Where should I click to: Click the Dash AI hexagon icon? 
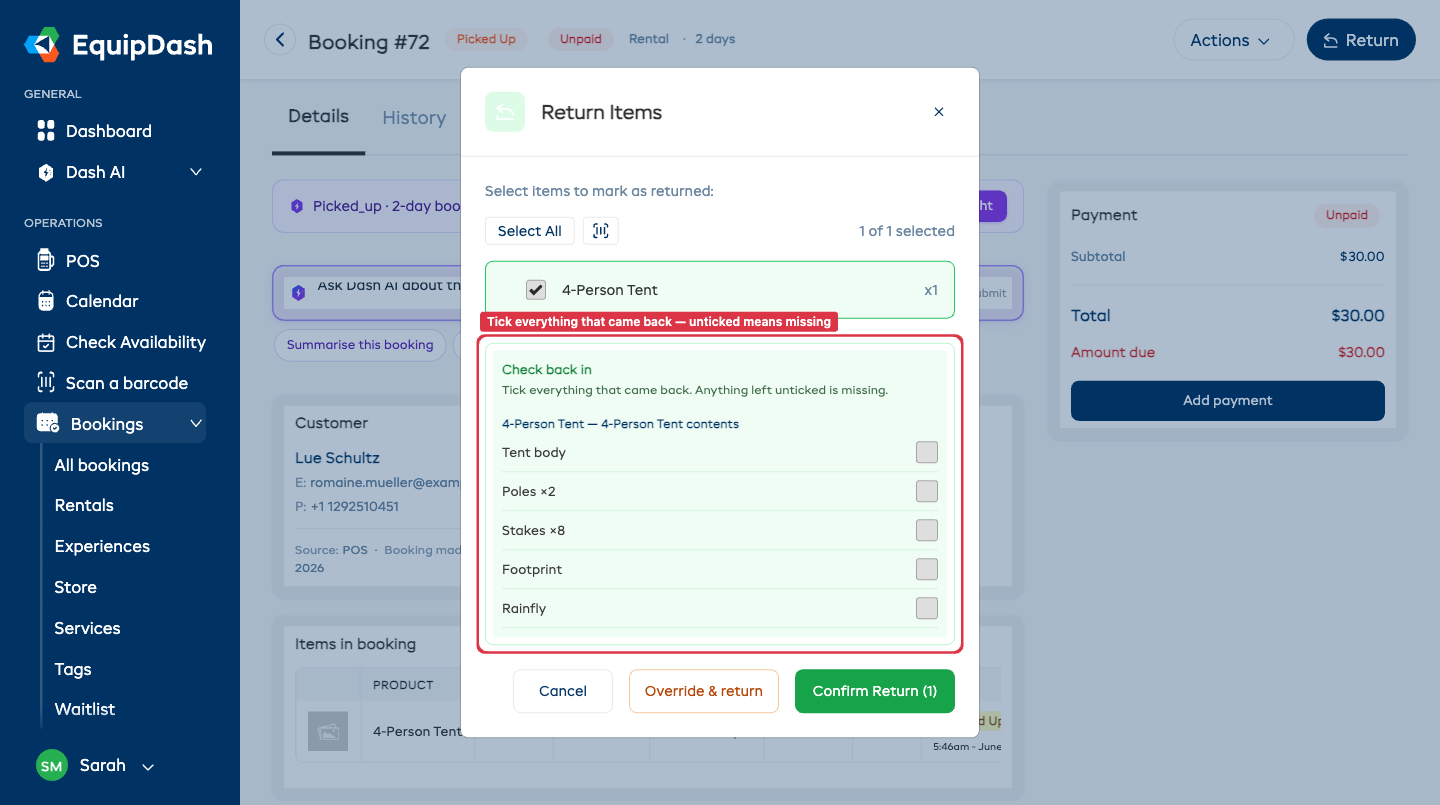[45, 172]
